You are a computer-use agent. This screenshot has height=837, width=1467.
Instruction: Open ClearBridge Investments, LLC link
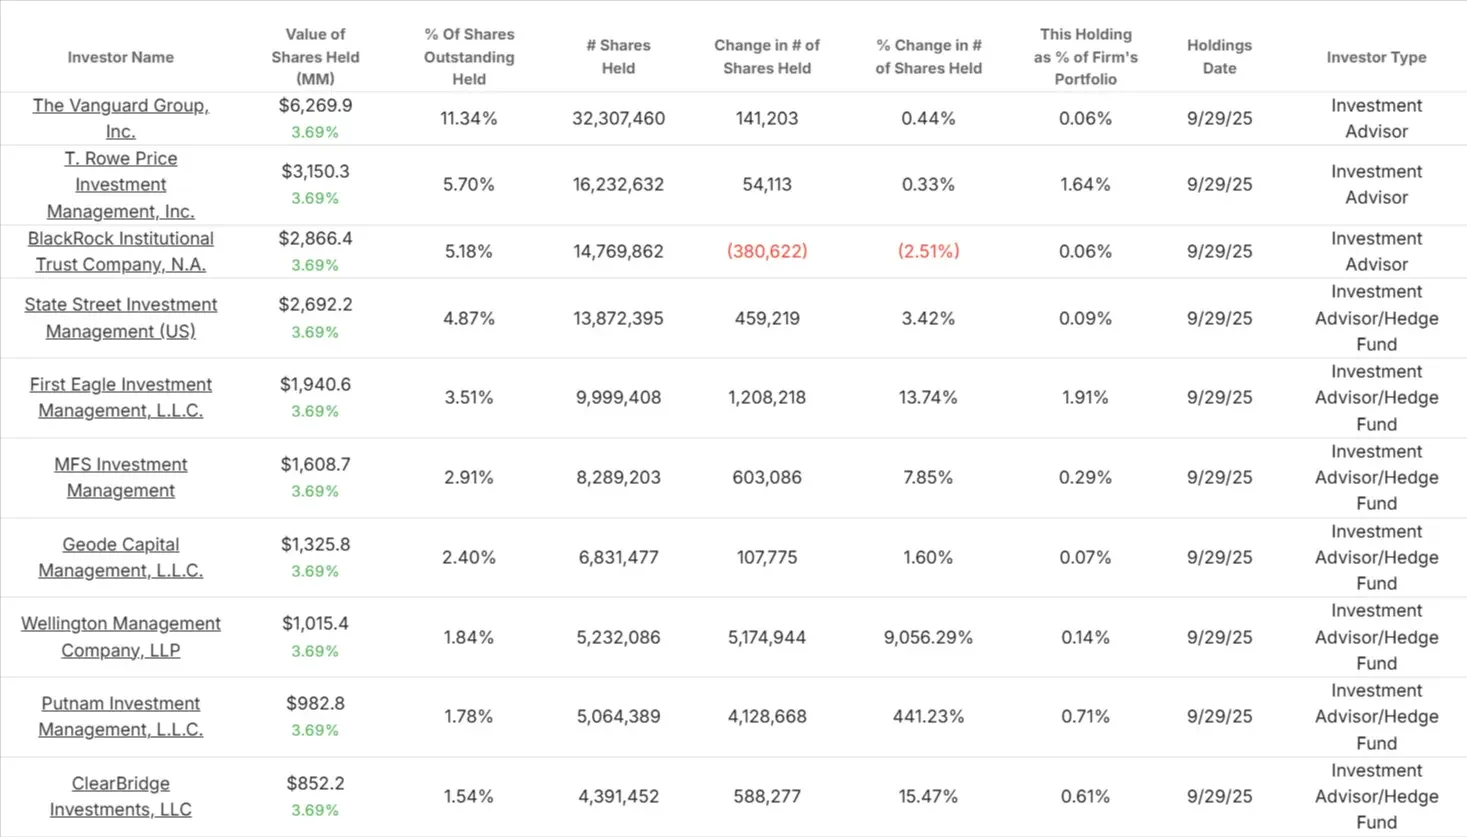coord(120,796)
